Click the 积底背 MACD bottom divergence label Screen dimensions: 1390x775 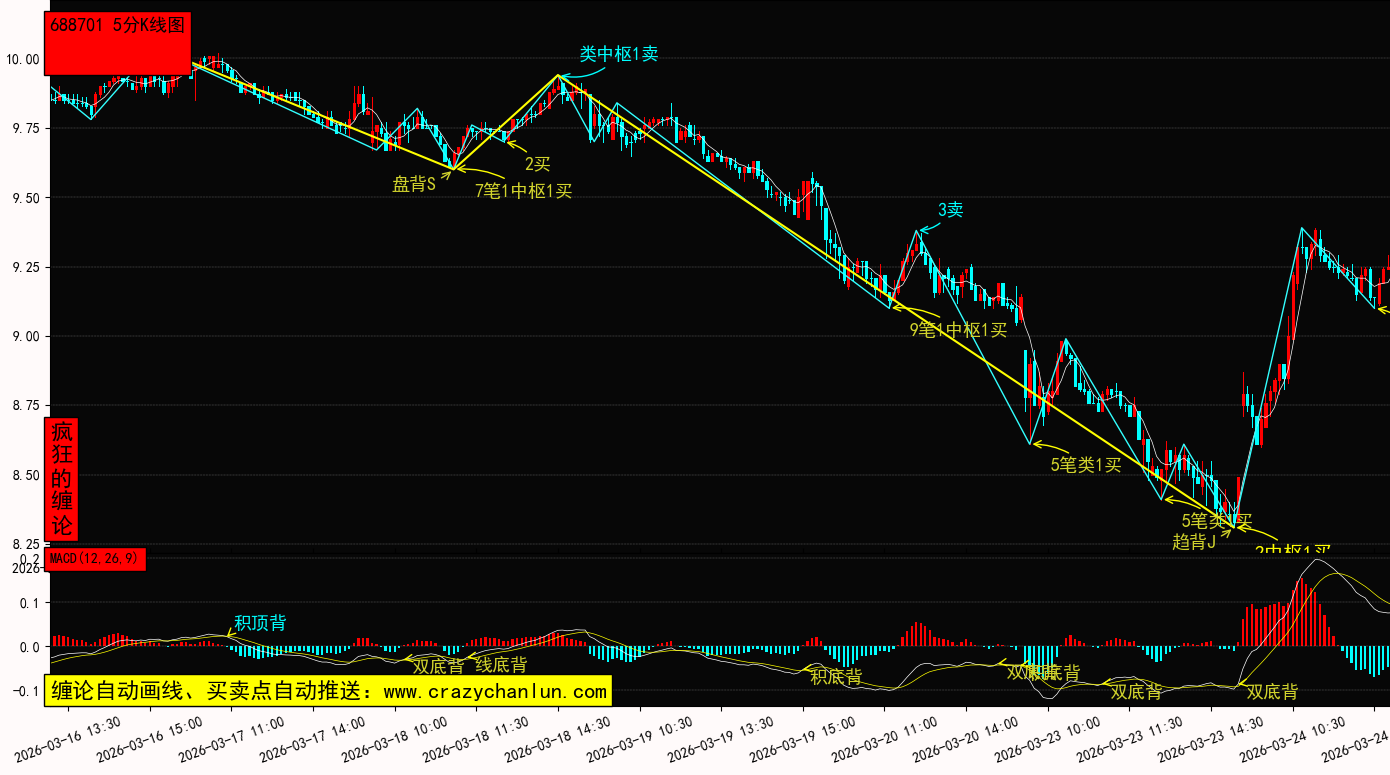[x=836, y=676]
